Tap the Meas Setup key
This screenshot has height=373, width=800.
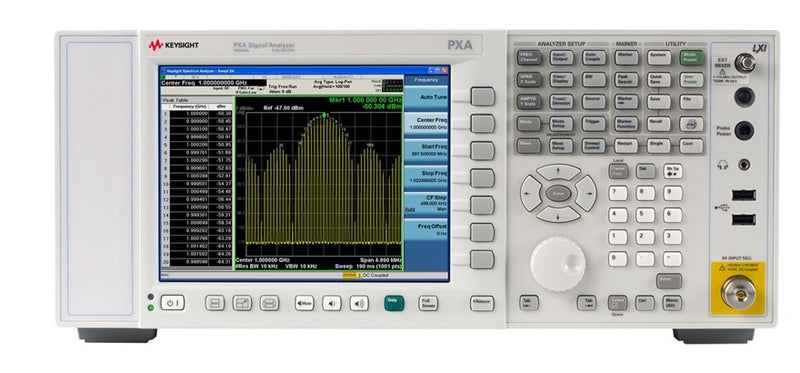tap(561, 145)
